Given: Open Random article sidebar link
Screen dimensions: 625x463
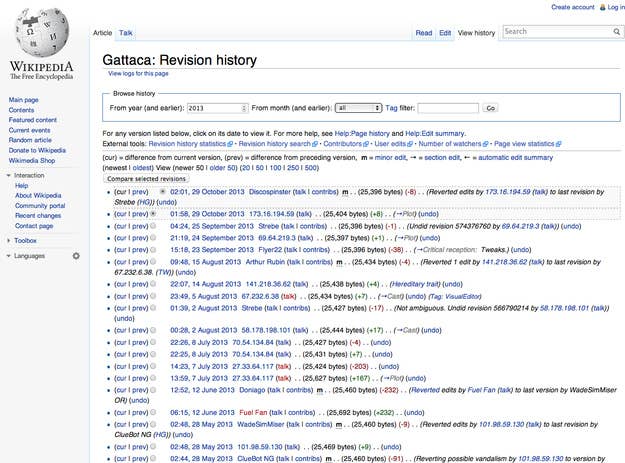Looking at the screenshot, I should pos(30,140).
